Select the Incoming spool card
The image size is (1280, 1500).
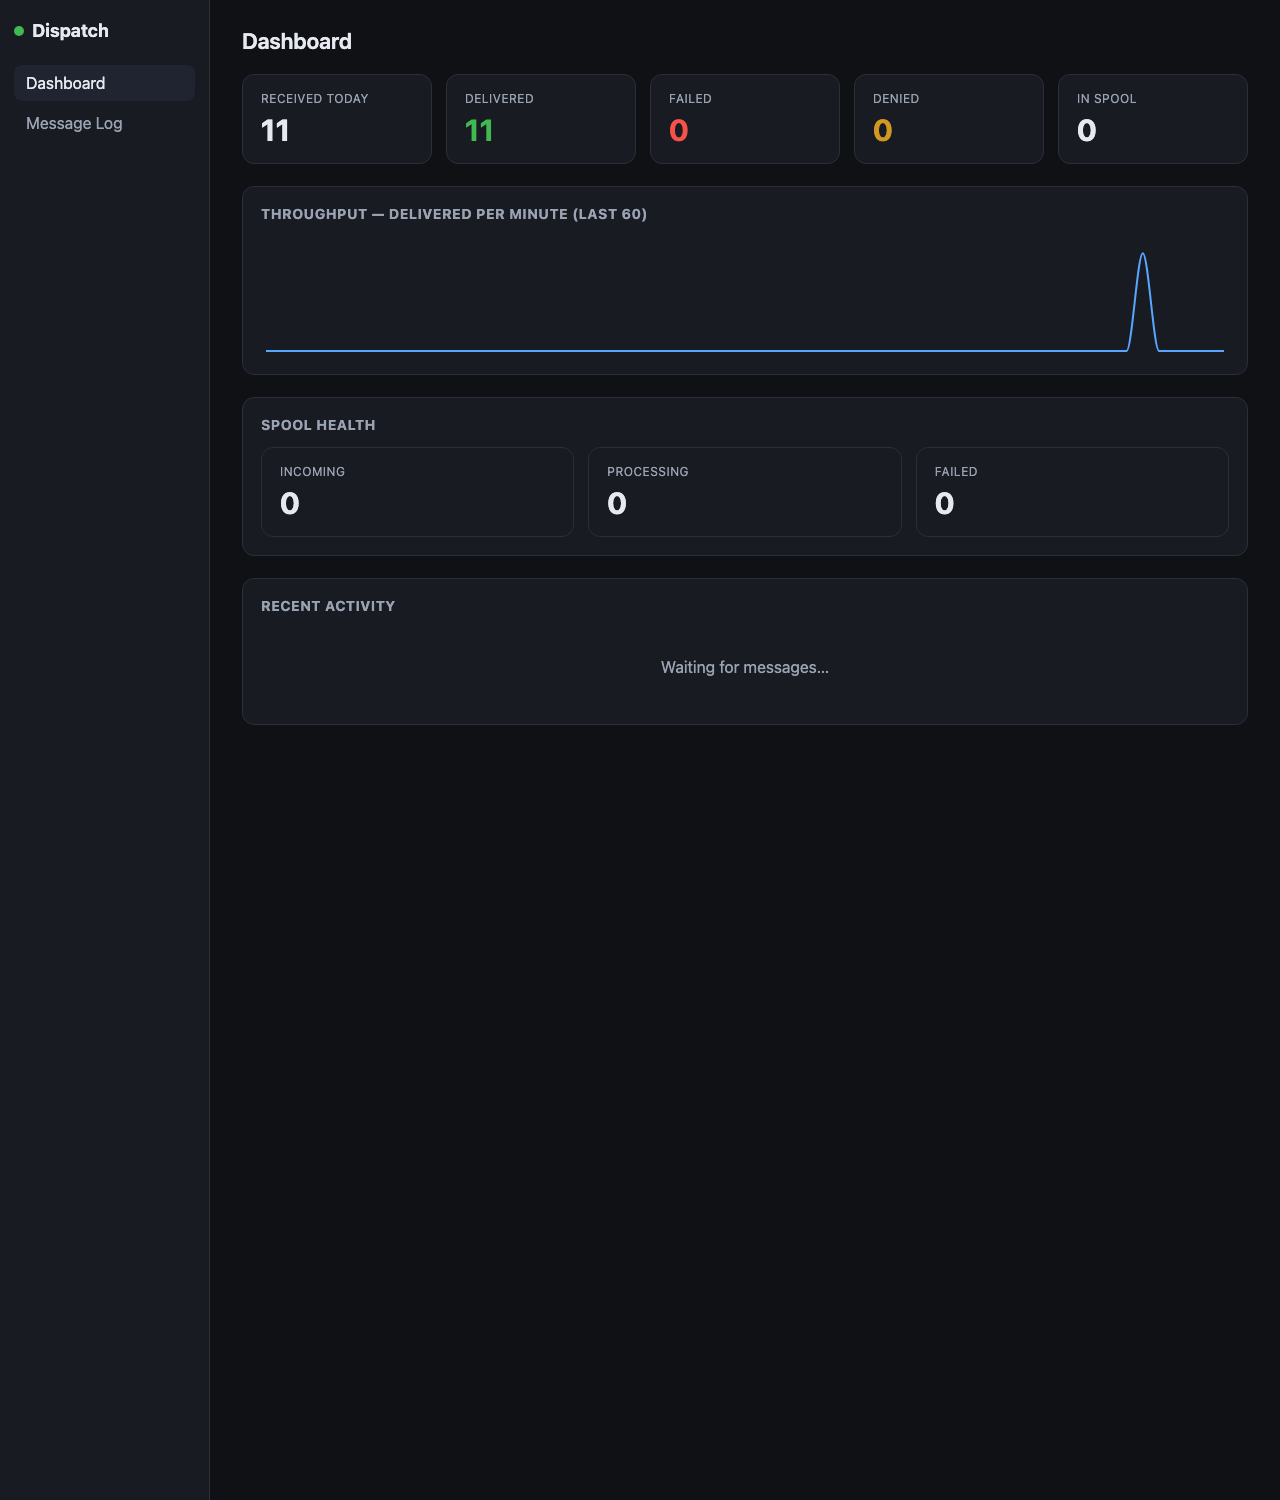click(417, 492)
